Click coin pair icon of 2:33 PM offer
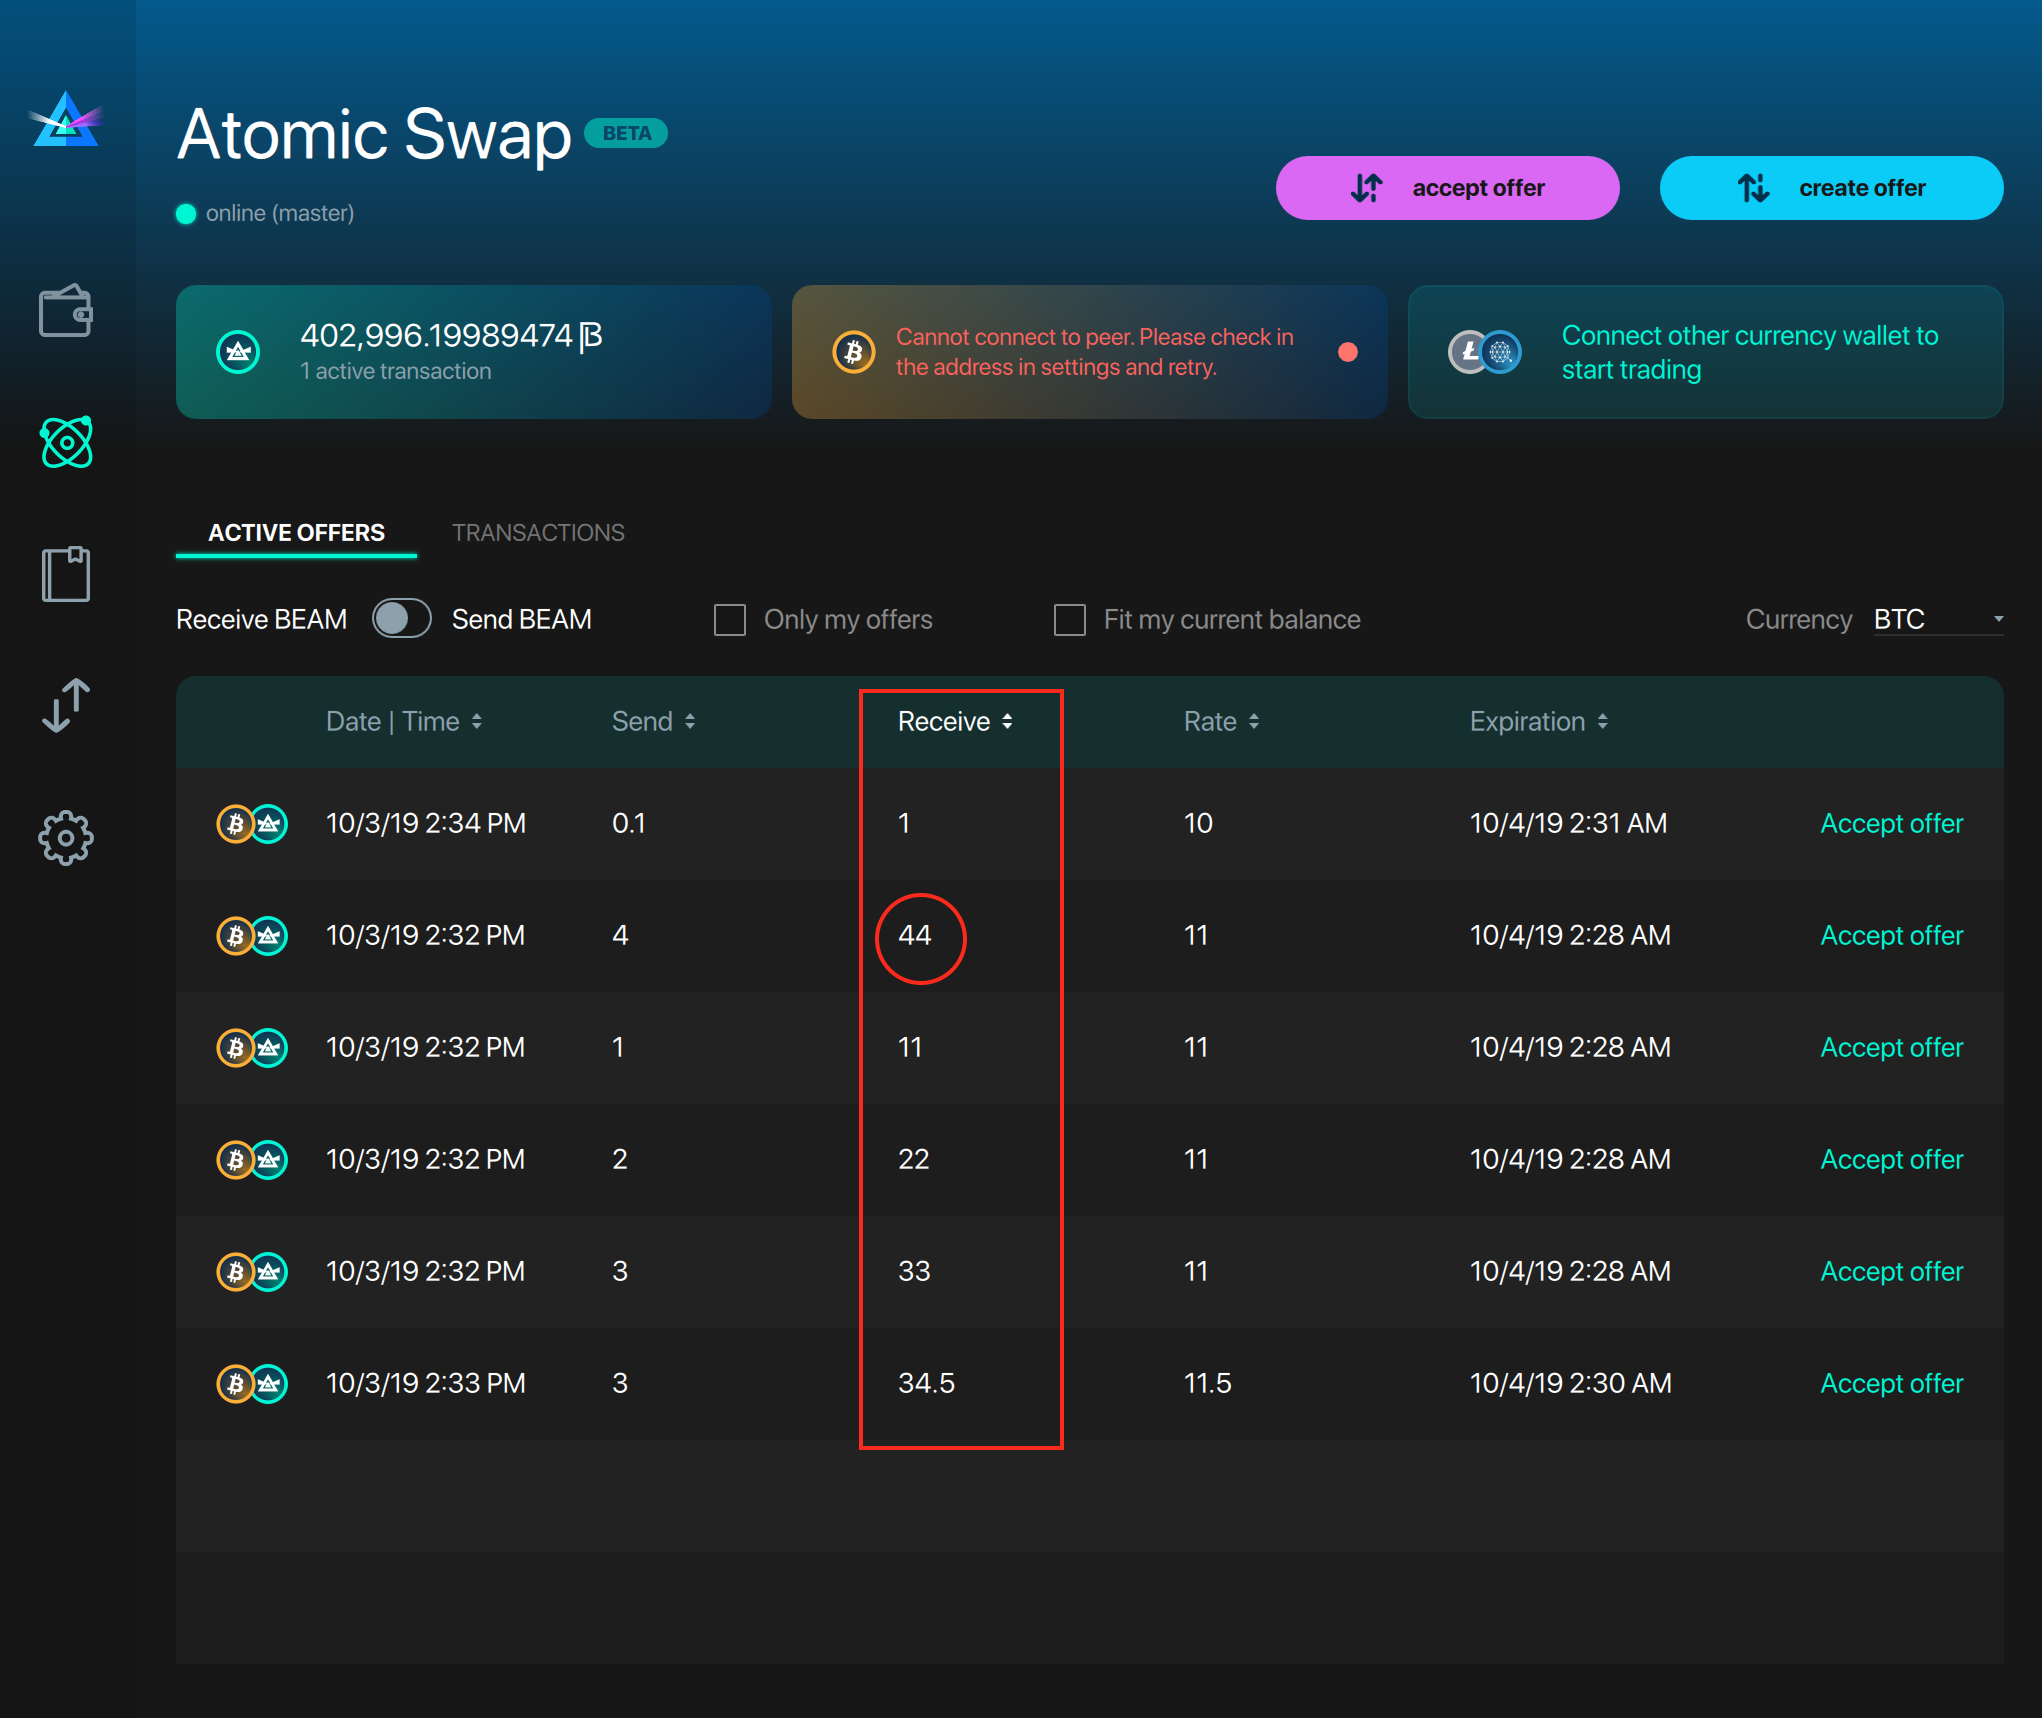The image size is (2042, 1718). [252, 1384]
